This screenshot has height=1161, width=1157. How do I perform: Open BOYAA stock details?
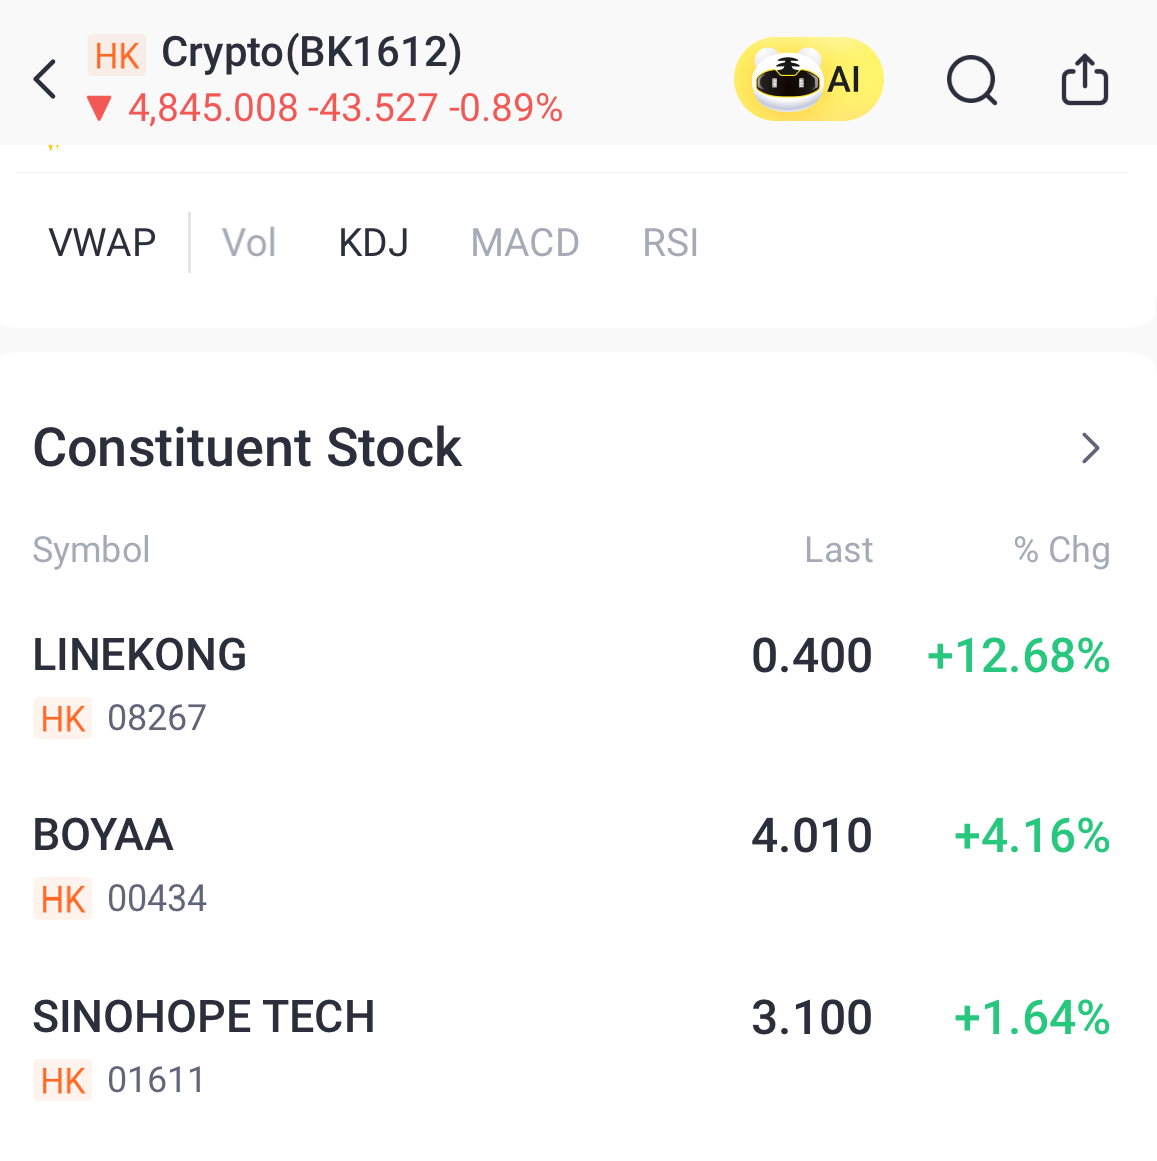103,836
